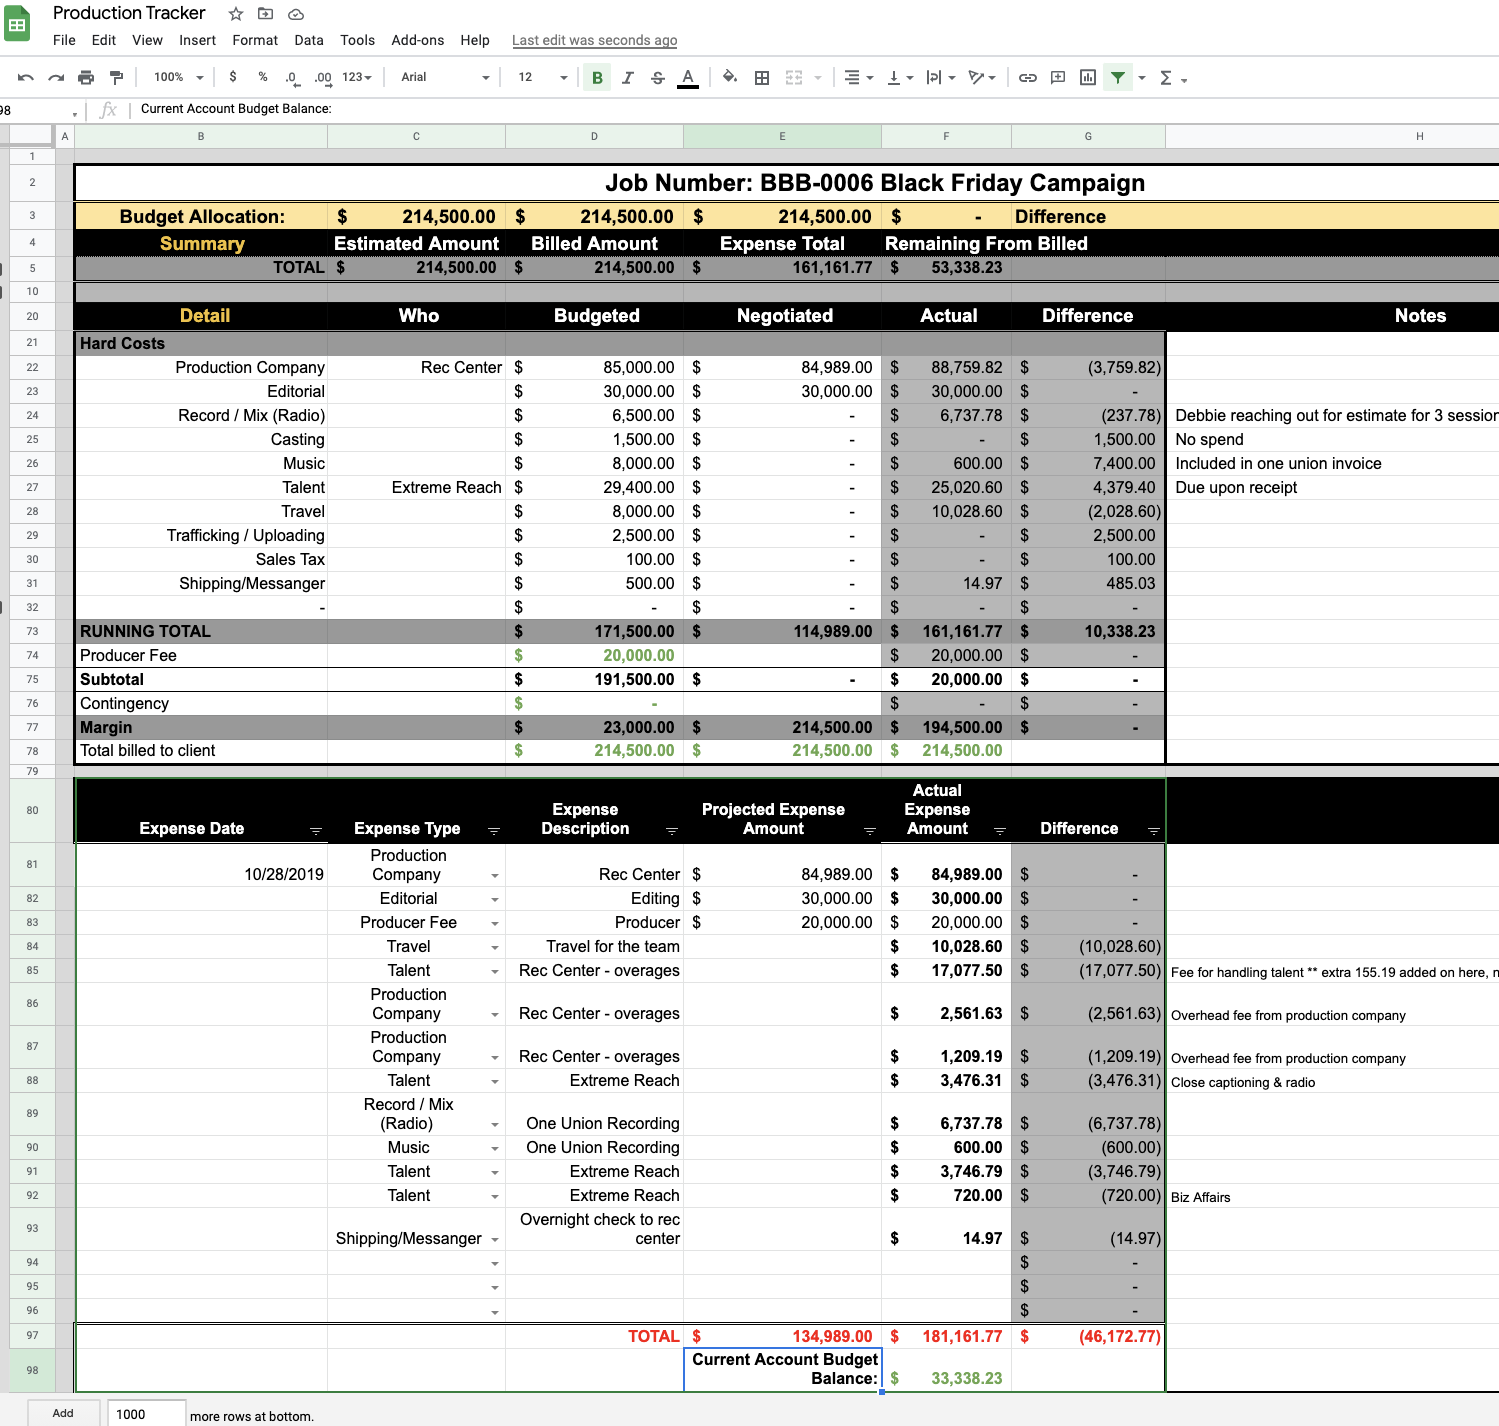The width and height of the screenshot is (1499, 1426).
Task: Open the 'Last edit was seconds ago' link
Action: pyautogui.click(x=594, y=40)
